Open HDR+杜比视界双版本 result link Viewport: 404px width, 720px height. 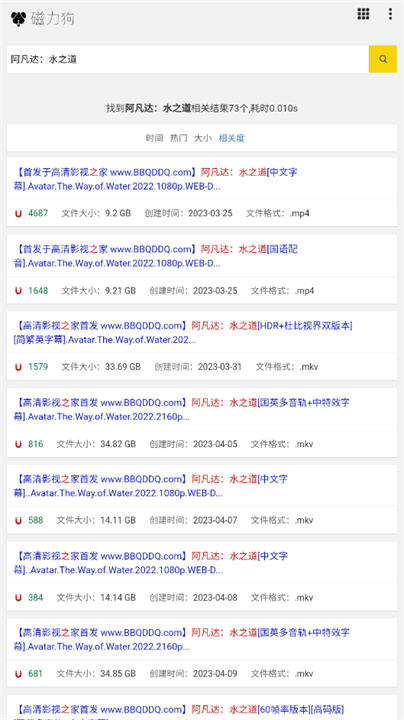click(x=184, y=333)
